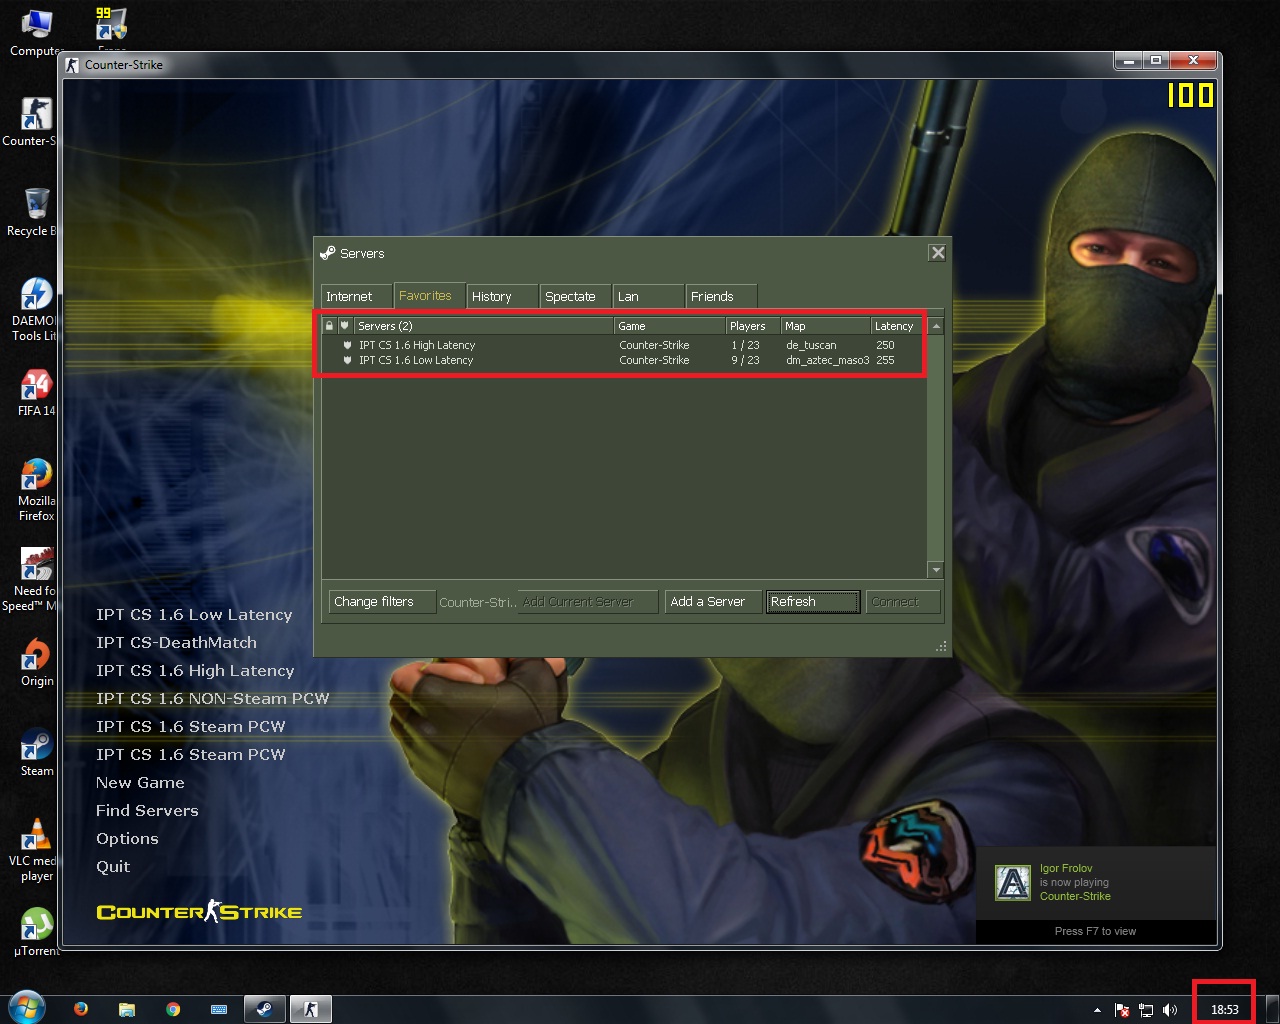Sort by password lock column header

point(329,326)
